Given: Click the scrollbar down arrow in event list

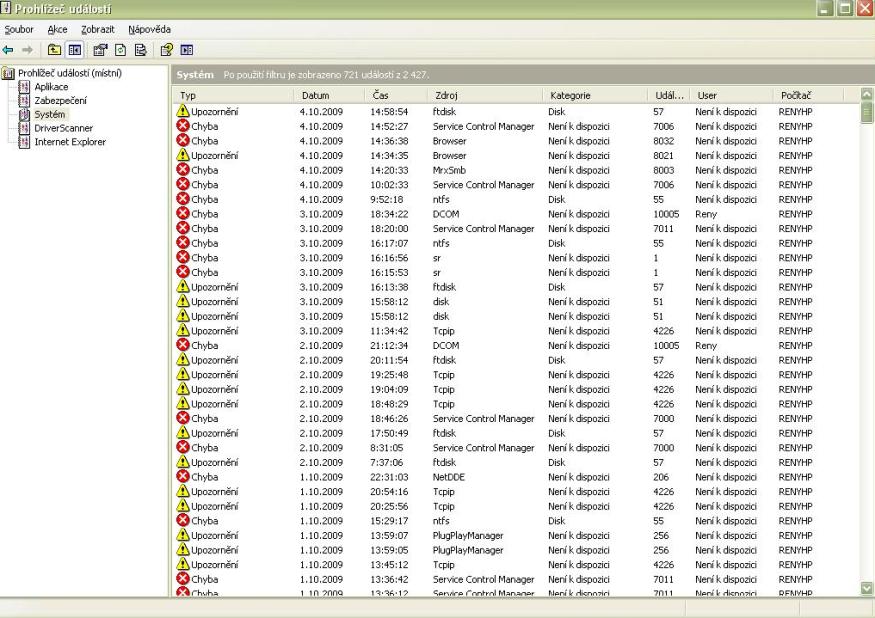Looking at the screenshot, I should 866,588.
